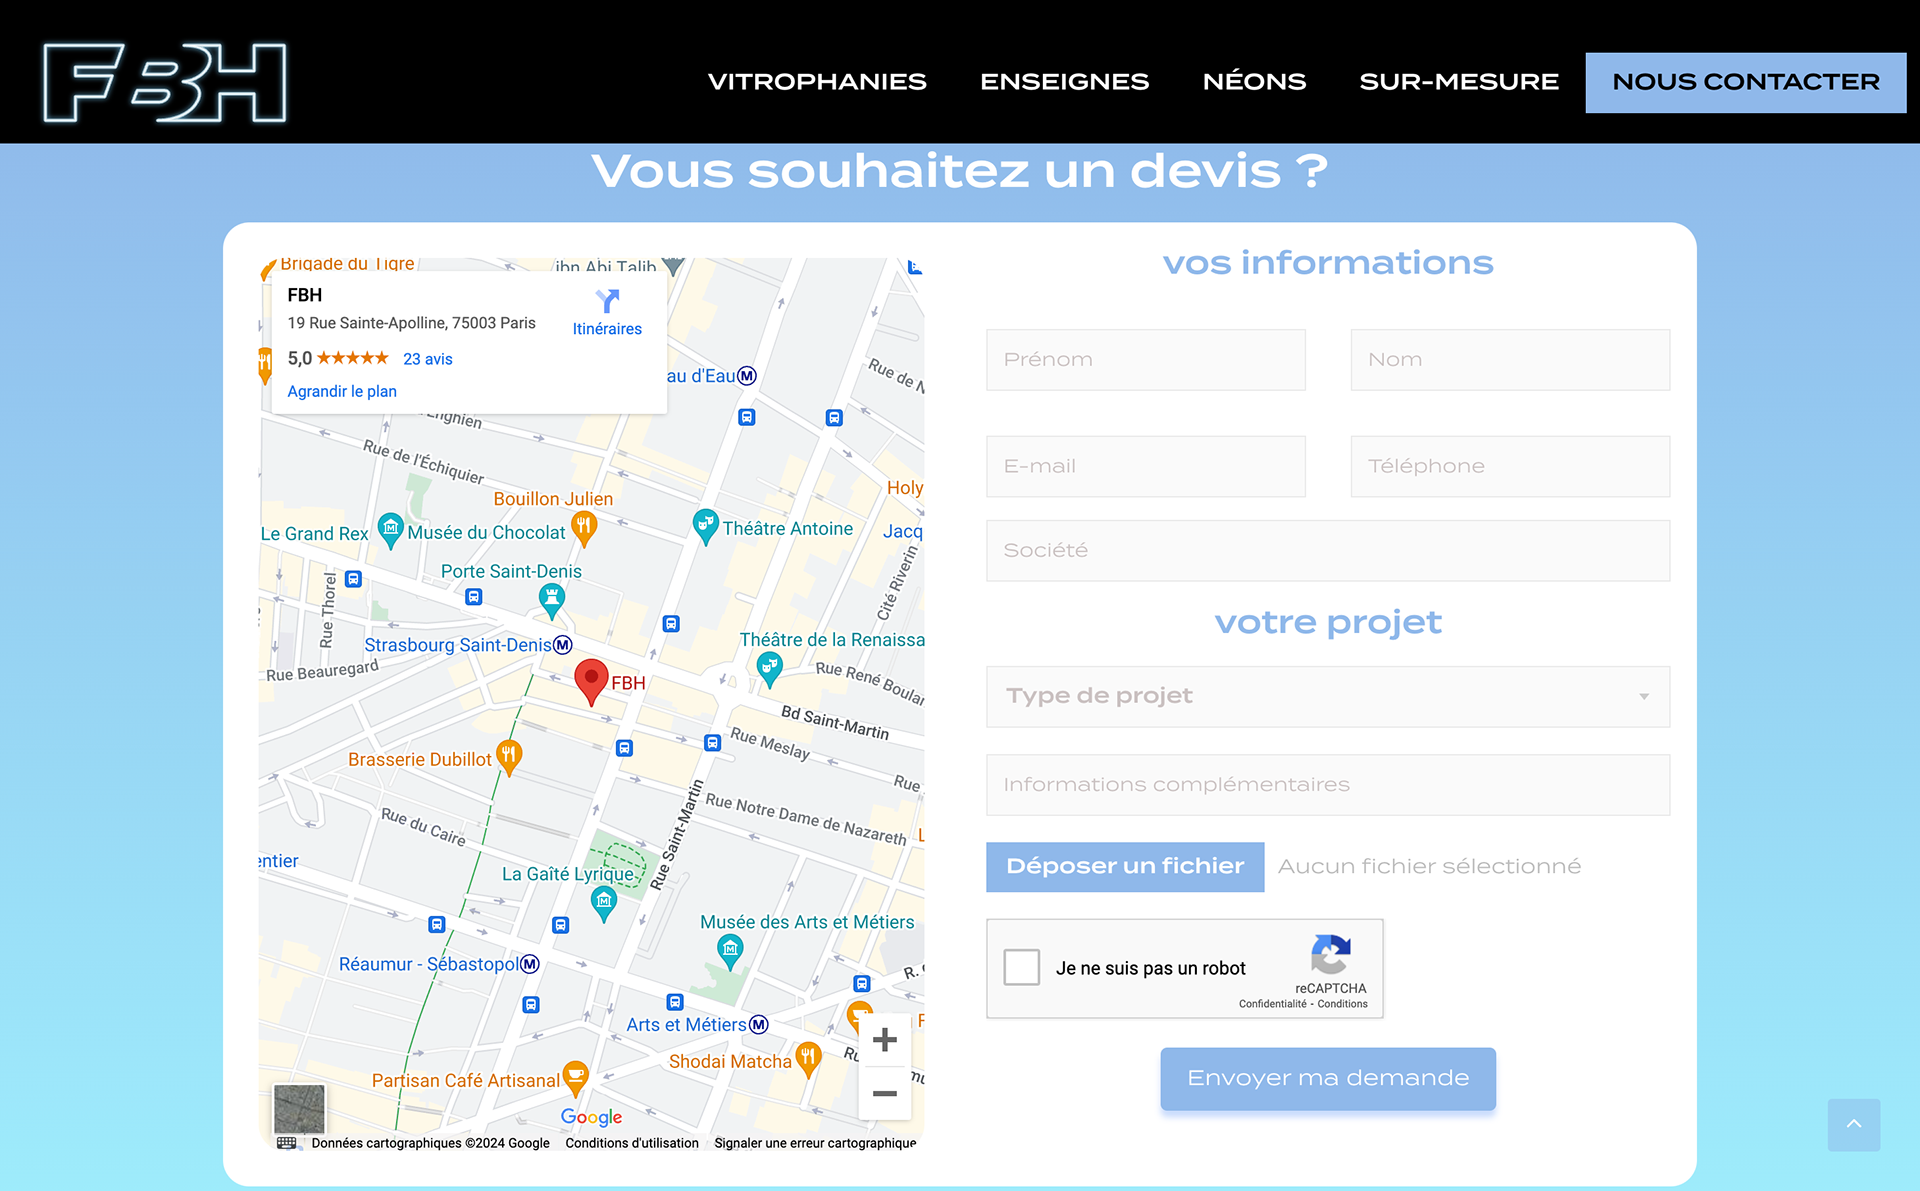
Task: Open reCAPTCHA Confidentialité link
Action: click(1272, 1004)
